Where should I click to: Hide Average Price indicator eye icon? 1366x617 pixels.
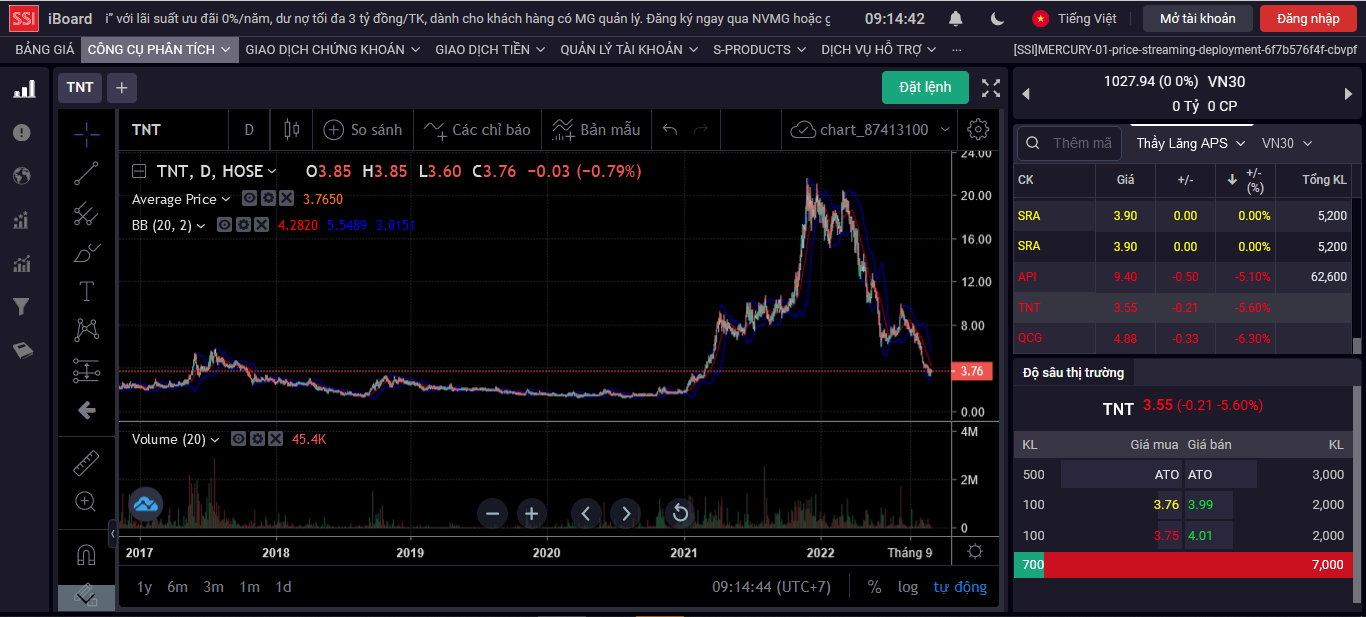250,199
